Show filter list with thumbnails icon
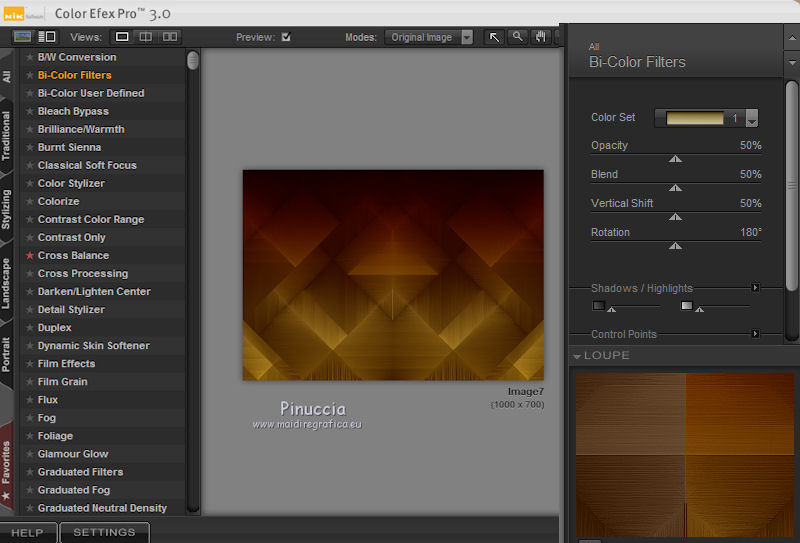 coord(23,37)
